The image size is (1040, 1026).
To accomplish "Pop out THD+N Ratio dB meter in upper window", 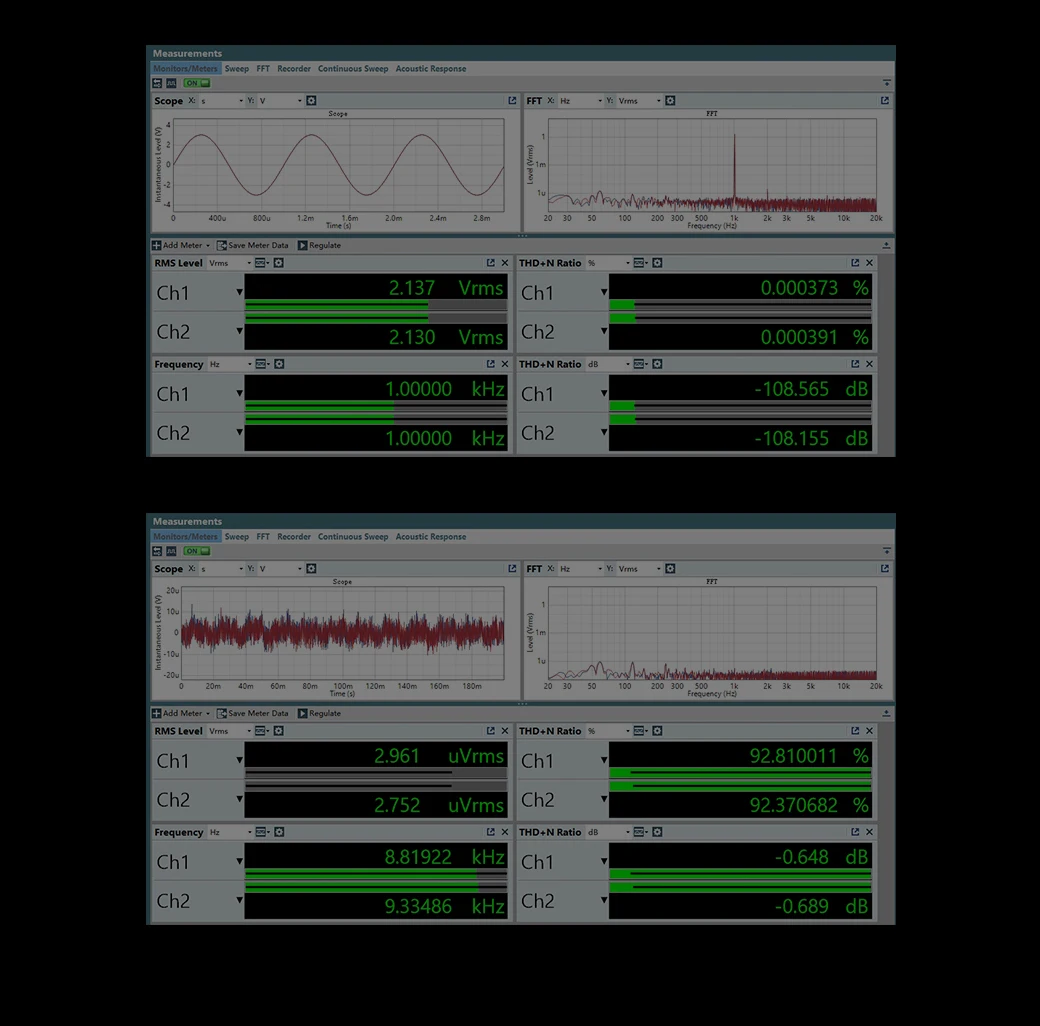I will 855,364.
